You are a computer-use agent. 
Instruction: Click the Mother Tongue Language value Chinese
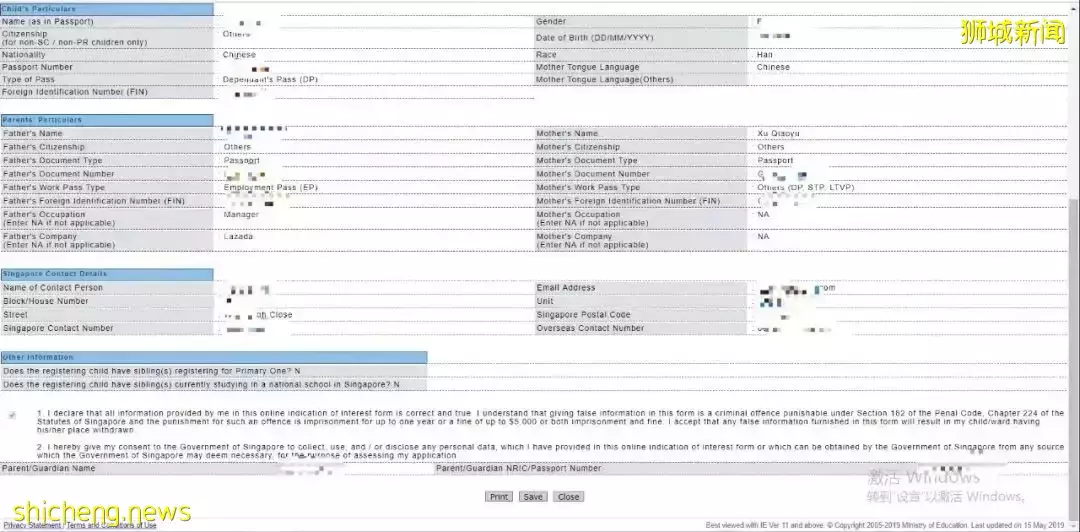(773, 68)
